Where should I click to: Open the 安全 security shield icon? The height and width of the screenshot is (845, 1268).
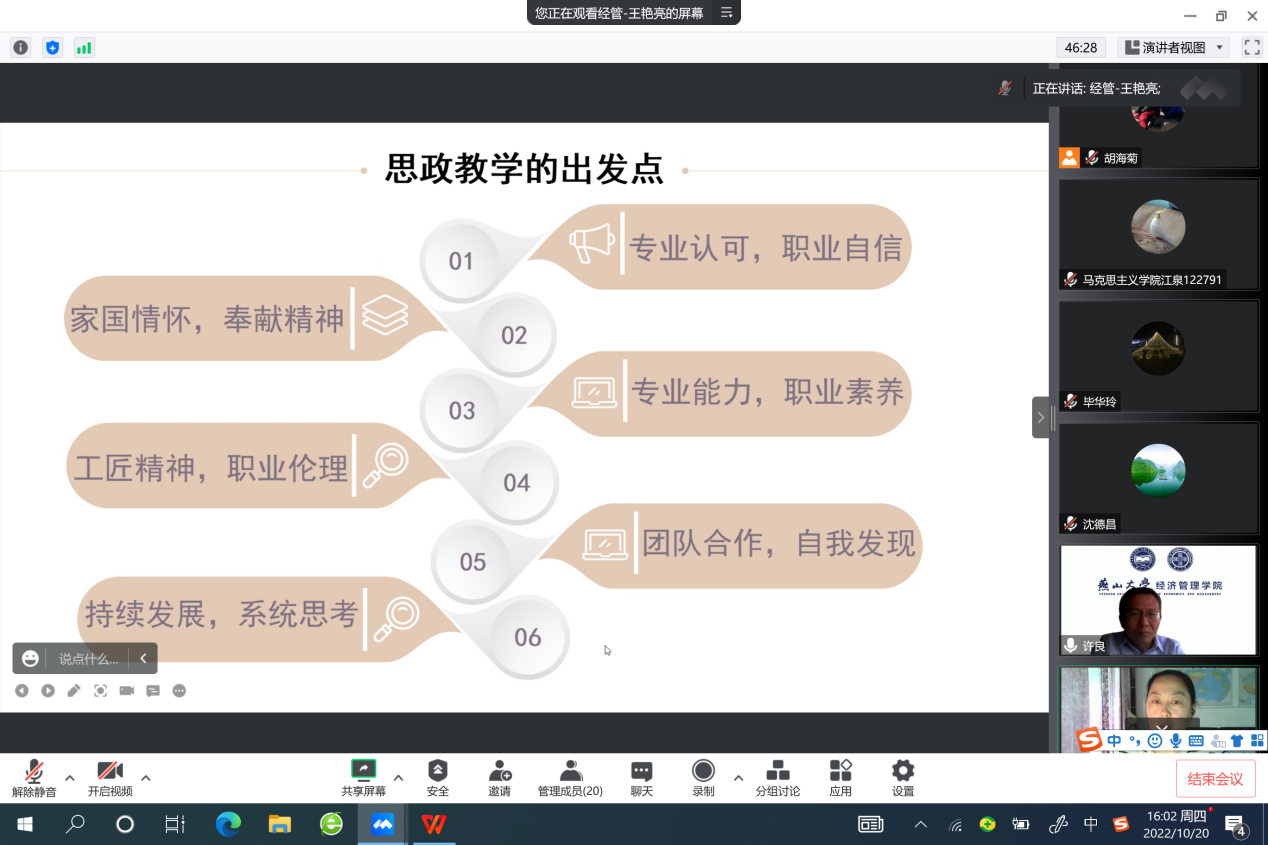437,777
